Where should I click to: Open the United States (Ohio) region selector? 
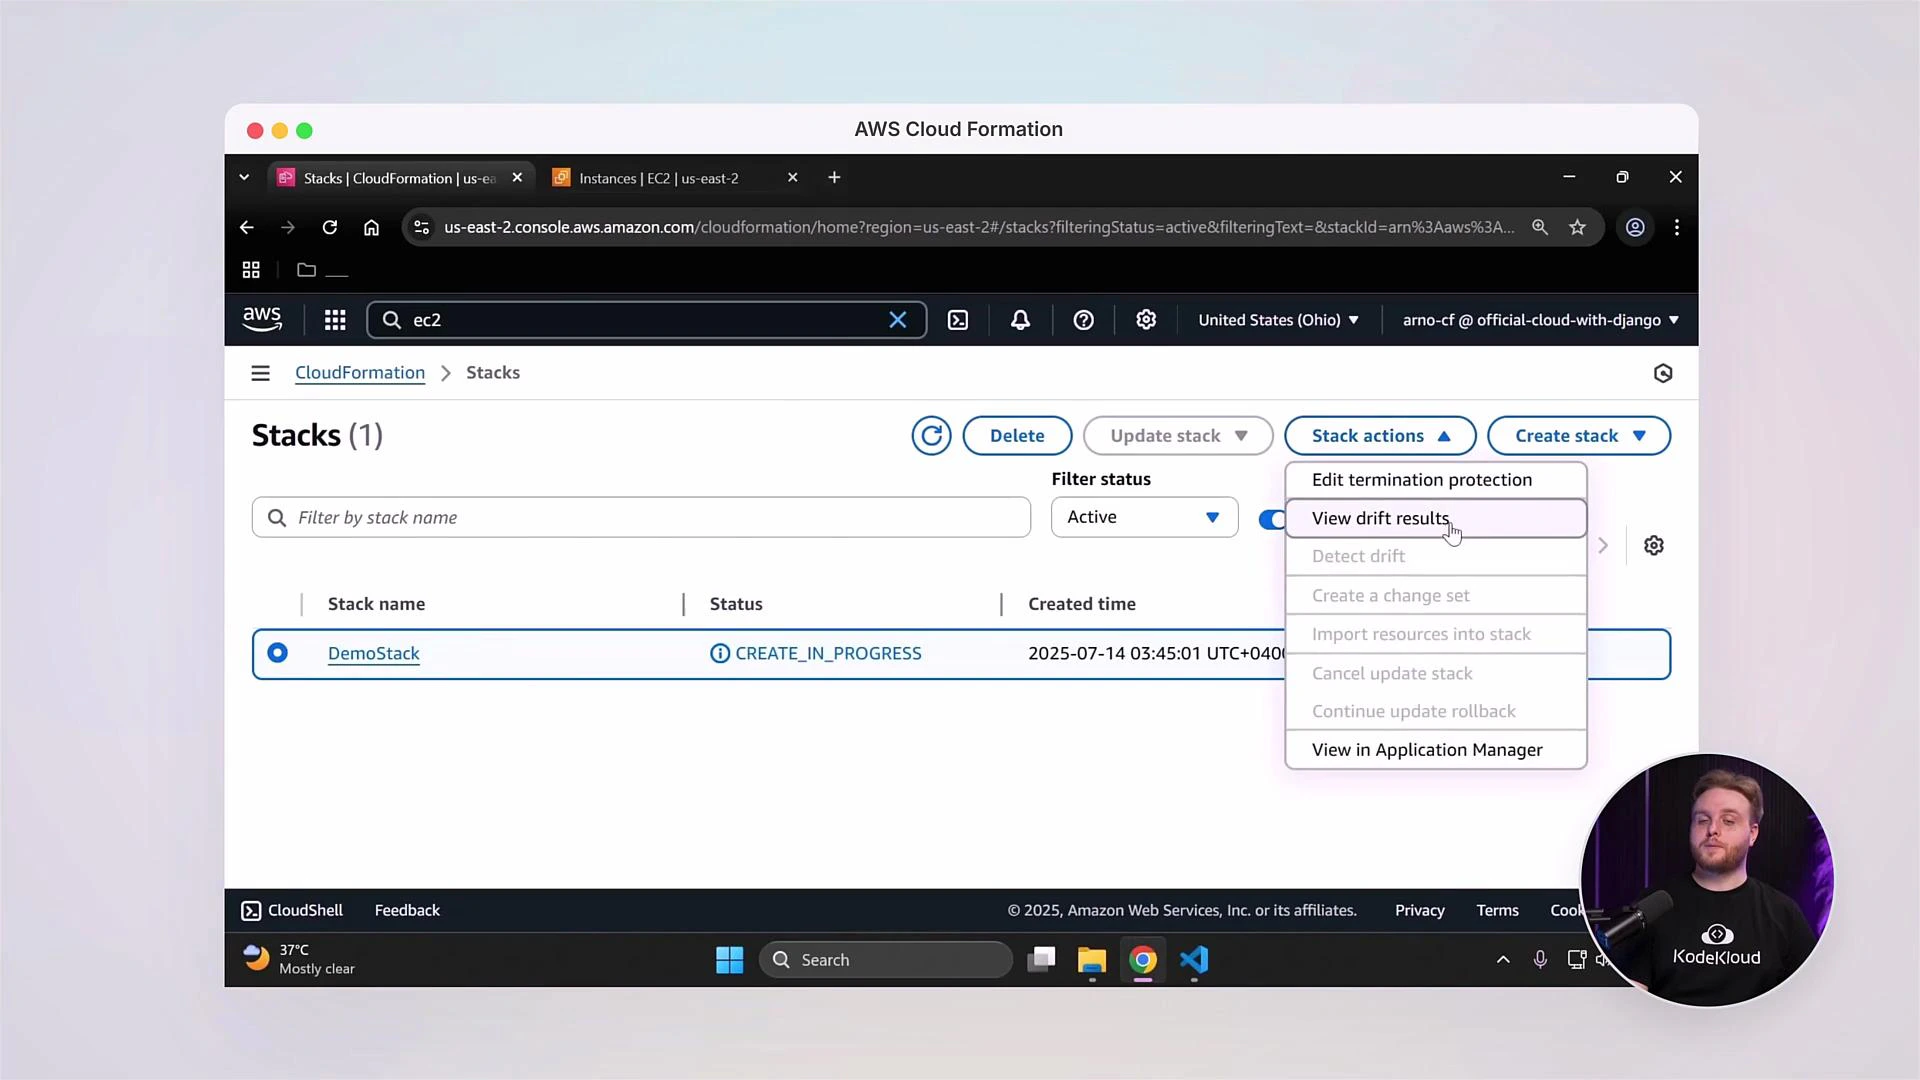point(1278,320)
